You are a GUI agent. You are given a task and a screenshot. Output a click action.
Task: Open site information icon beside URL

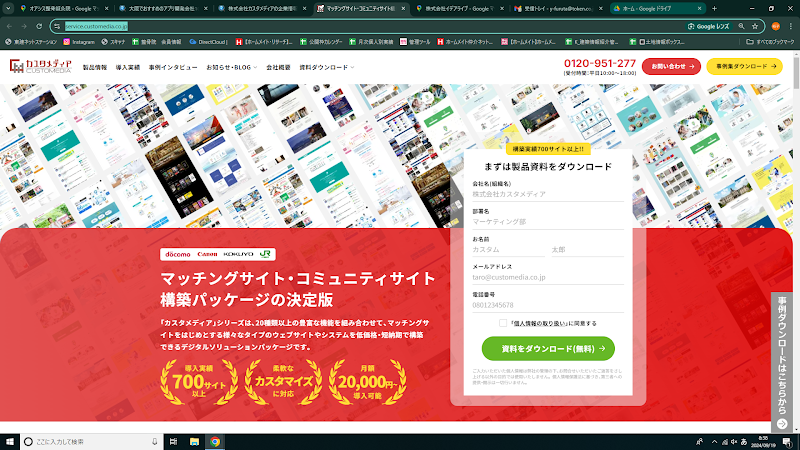tap(57, 26)
